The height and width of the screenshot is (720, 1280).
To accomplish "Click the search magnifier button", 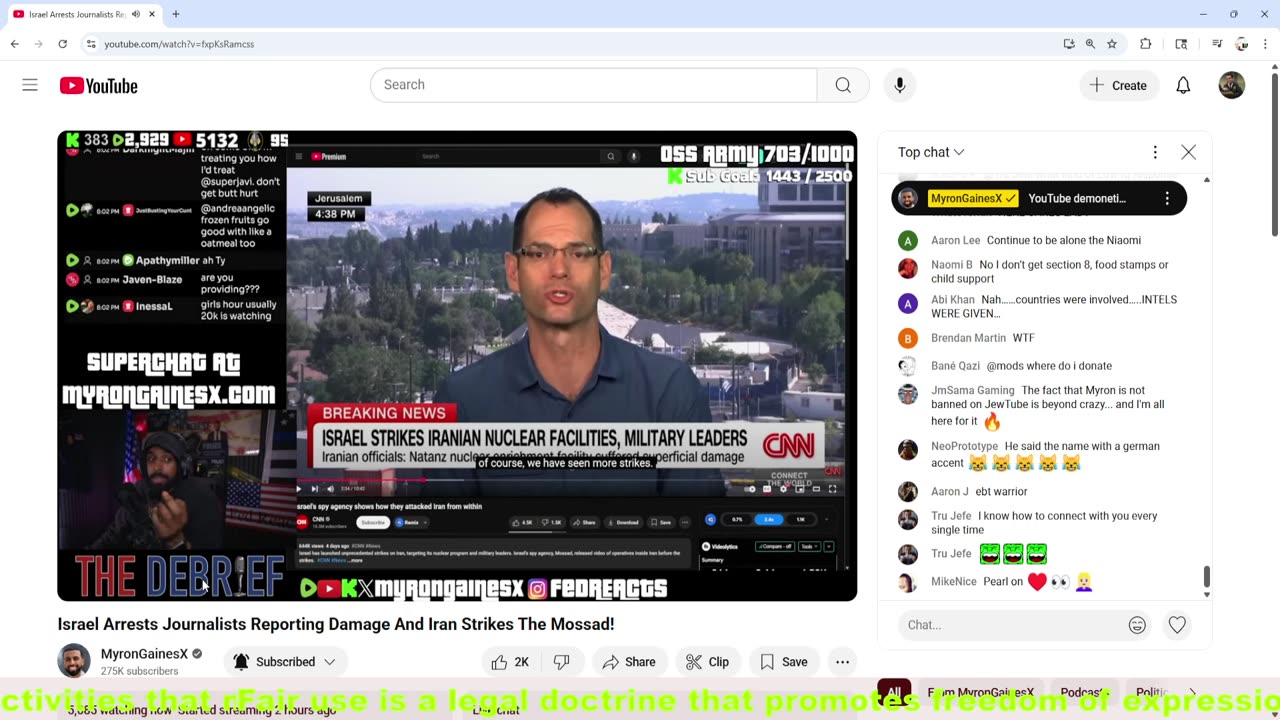I will click(843, 85).
